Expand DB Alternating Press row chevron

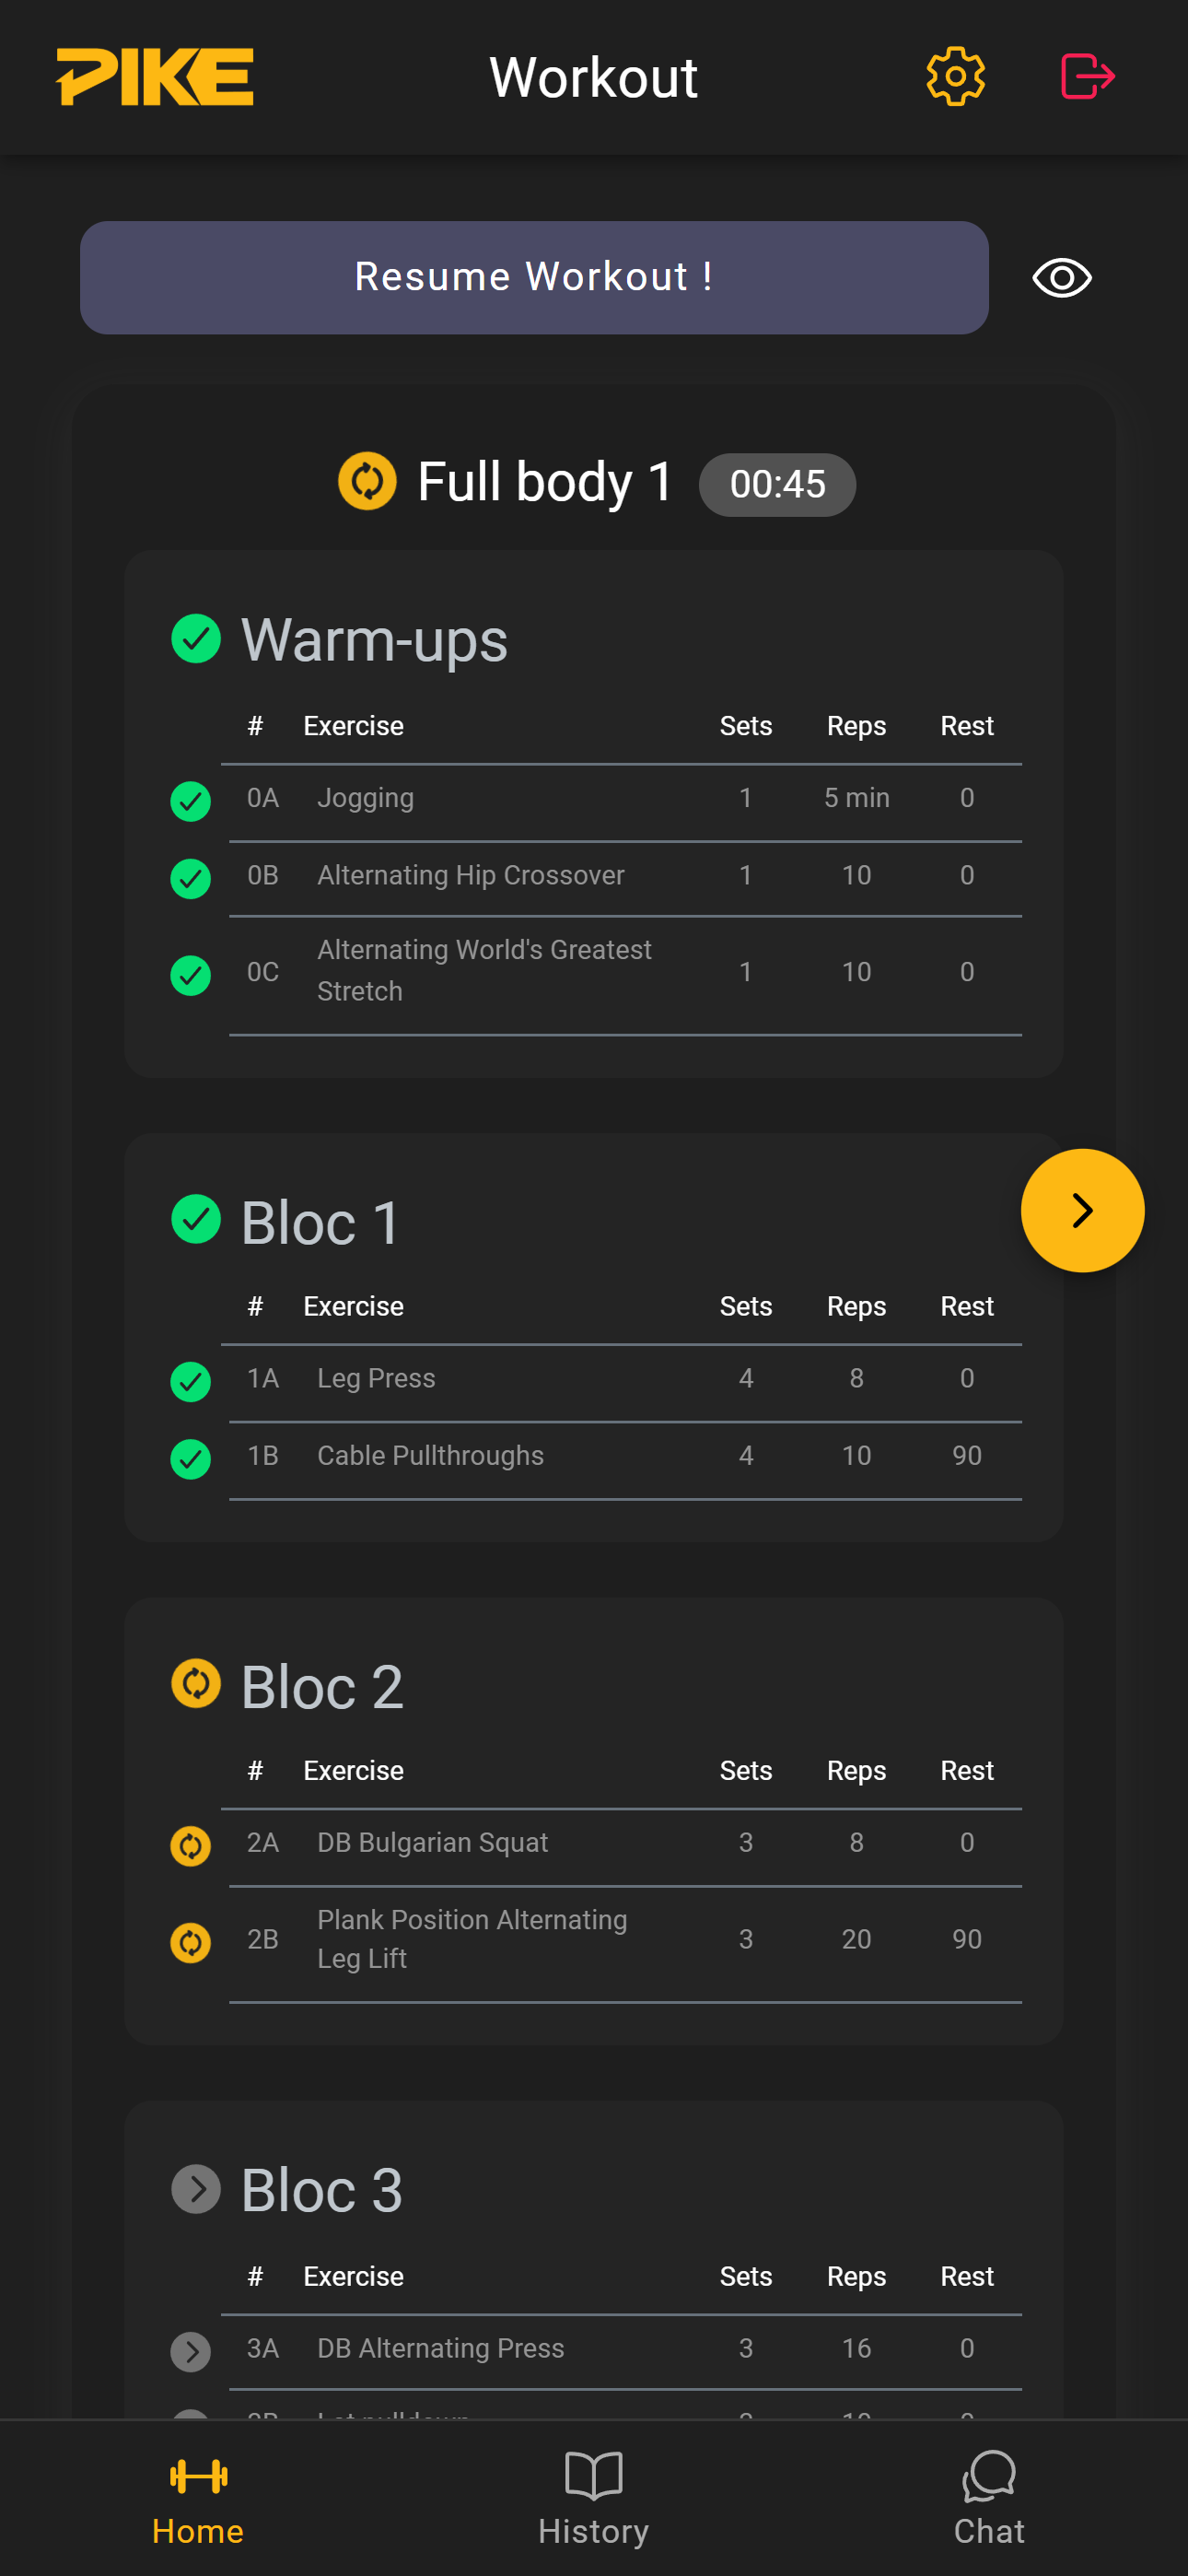tap(190, 2351)
